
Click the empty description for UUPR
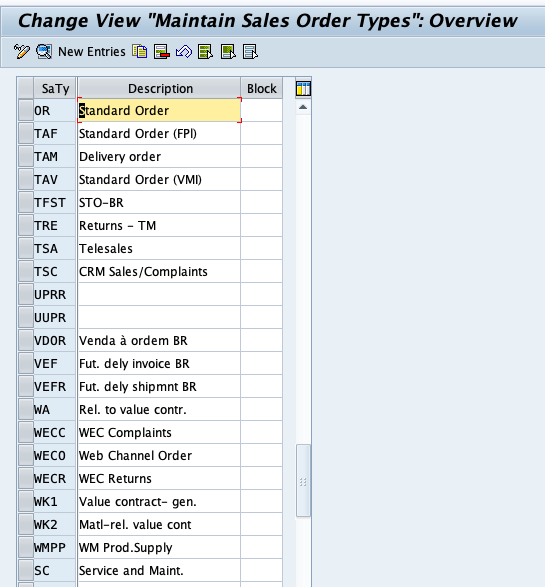pyautogui.click(x=159, y=317)
